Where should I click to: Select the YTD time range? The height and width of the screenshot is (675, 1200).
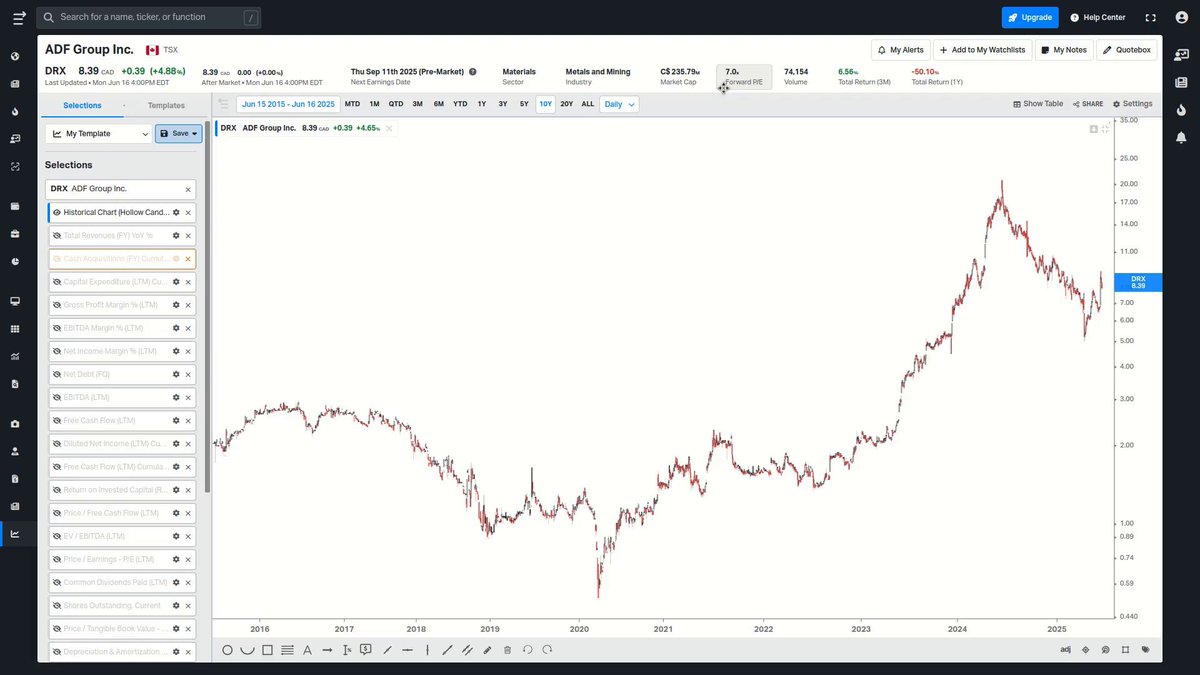point(460,104)
